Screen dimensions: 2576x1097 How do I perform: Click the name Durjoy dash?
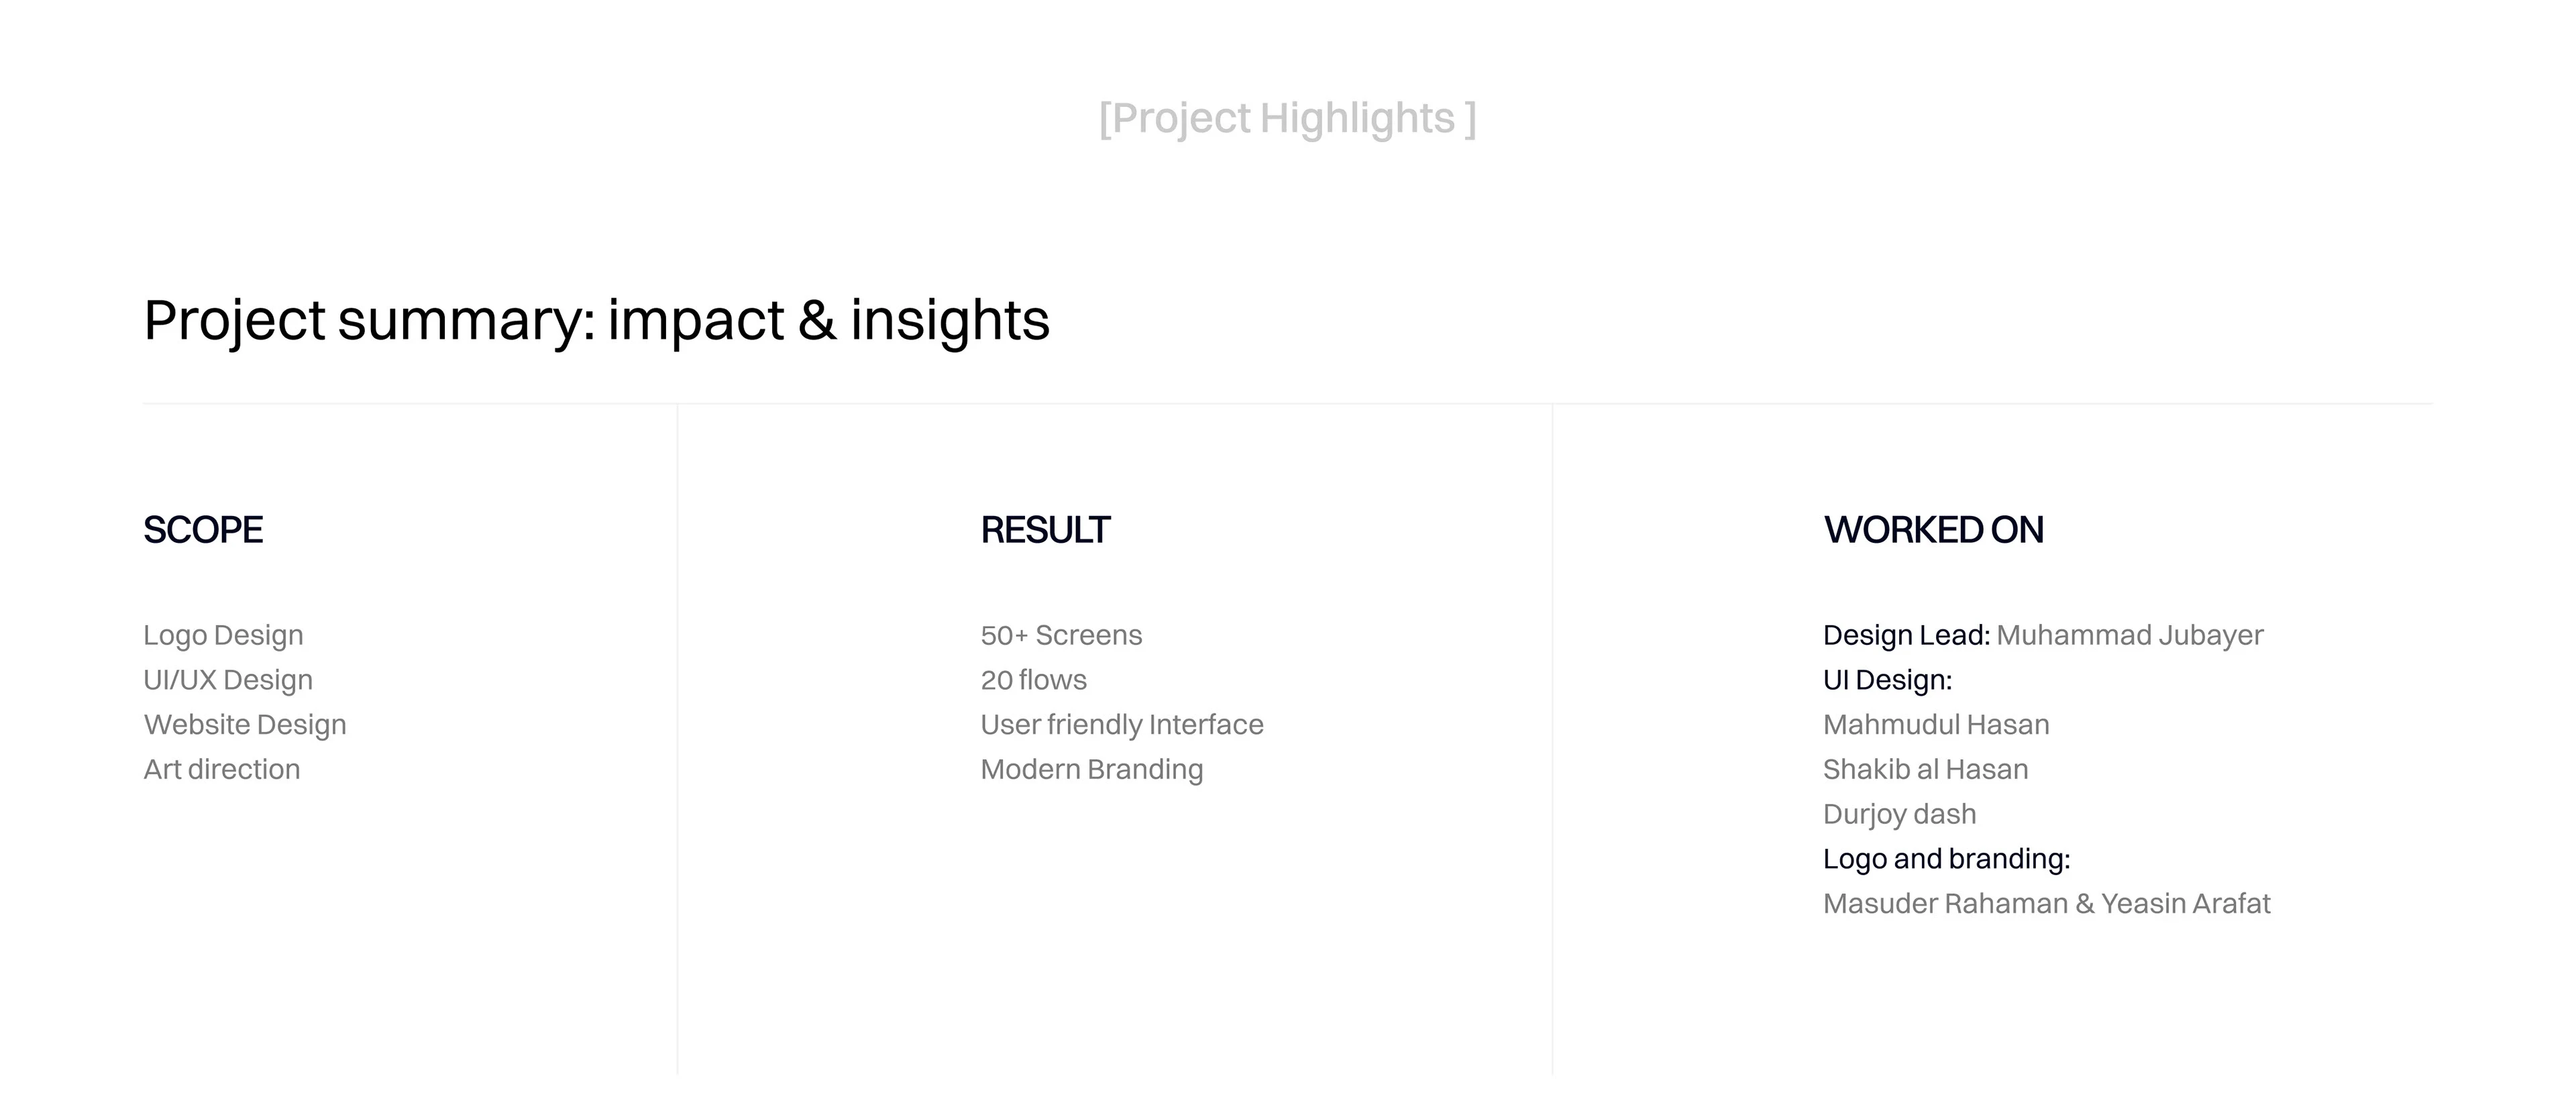pyautogui.click(x=1899, y=814)
